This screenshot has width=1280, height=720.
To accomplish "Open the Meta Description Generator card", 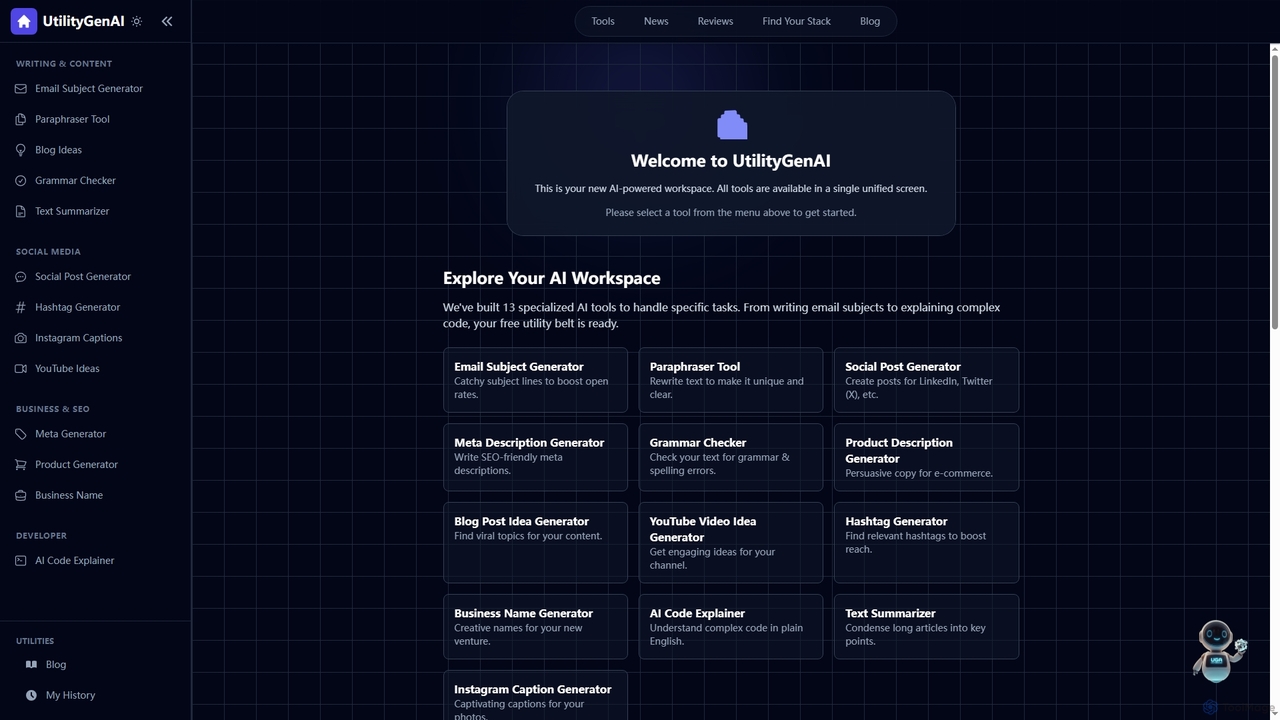I will click(x=535, y=457).
